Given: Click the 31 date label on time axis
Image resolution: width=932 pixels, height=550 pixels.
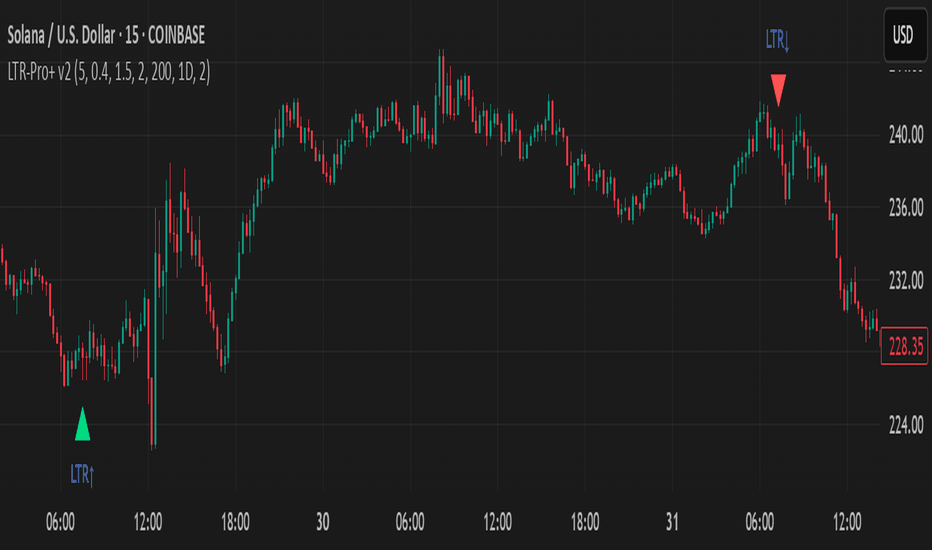Looking at the screenshot, I should [x=672, y=522].
